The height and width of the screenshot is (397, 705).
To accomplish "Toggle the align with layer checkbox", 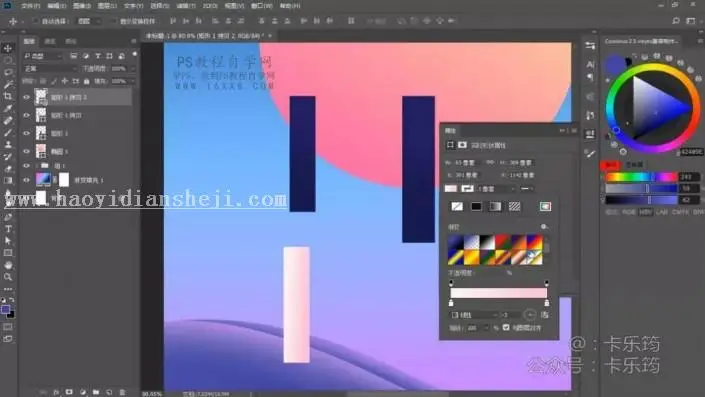I will (506, 327).
